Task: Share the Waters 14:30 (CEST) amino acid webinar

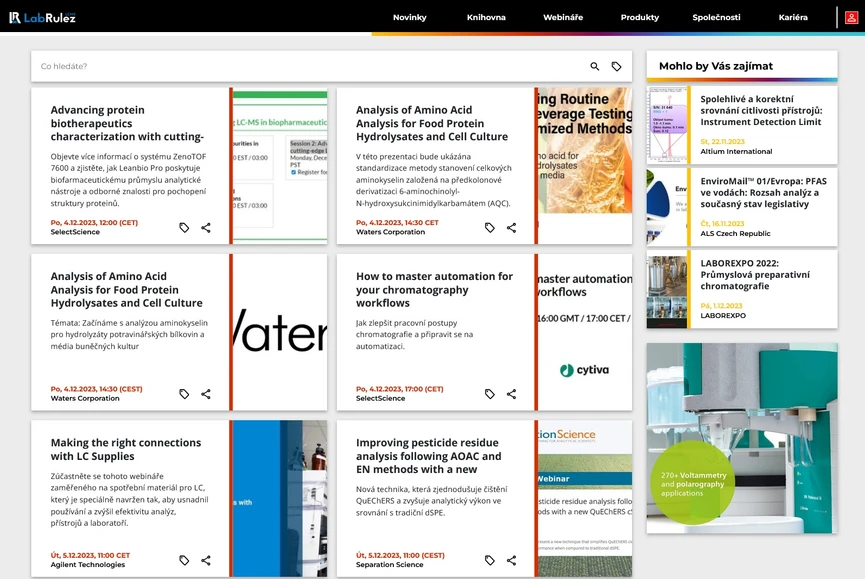Action: point(206,394)
